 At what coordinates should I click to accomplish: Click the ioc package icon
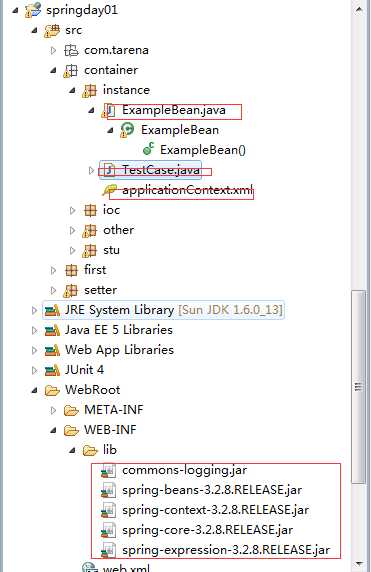(90, 210)
